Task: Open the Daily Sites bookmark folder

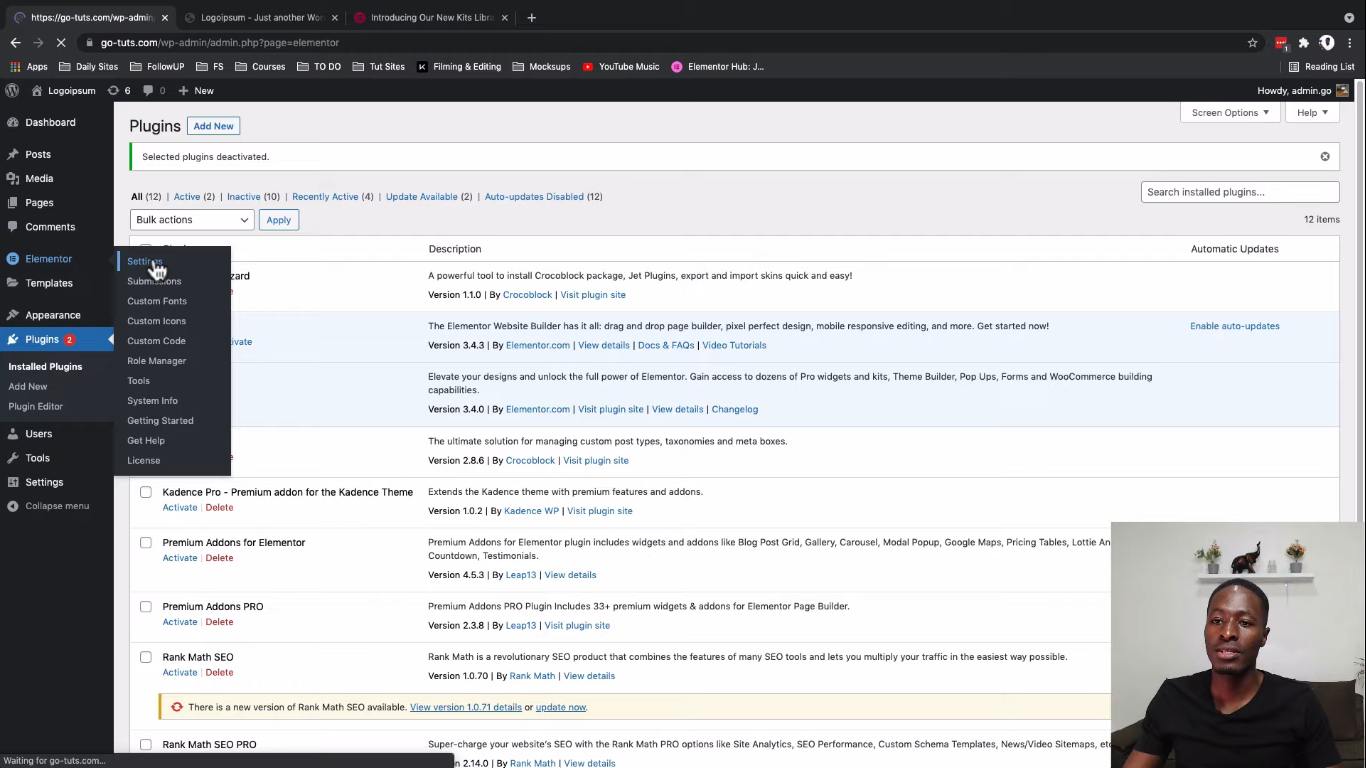Action: point(88,66)
